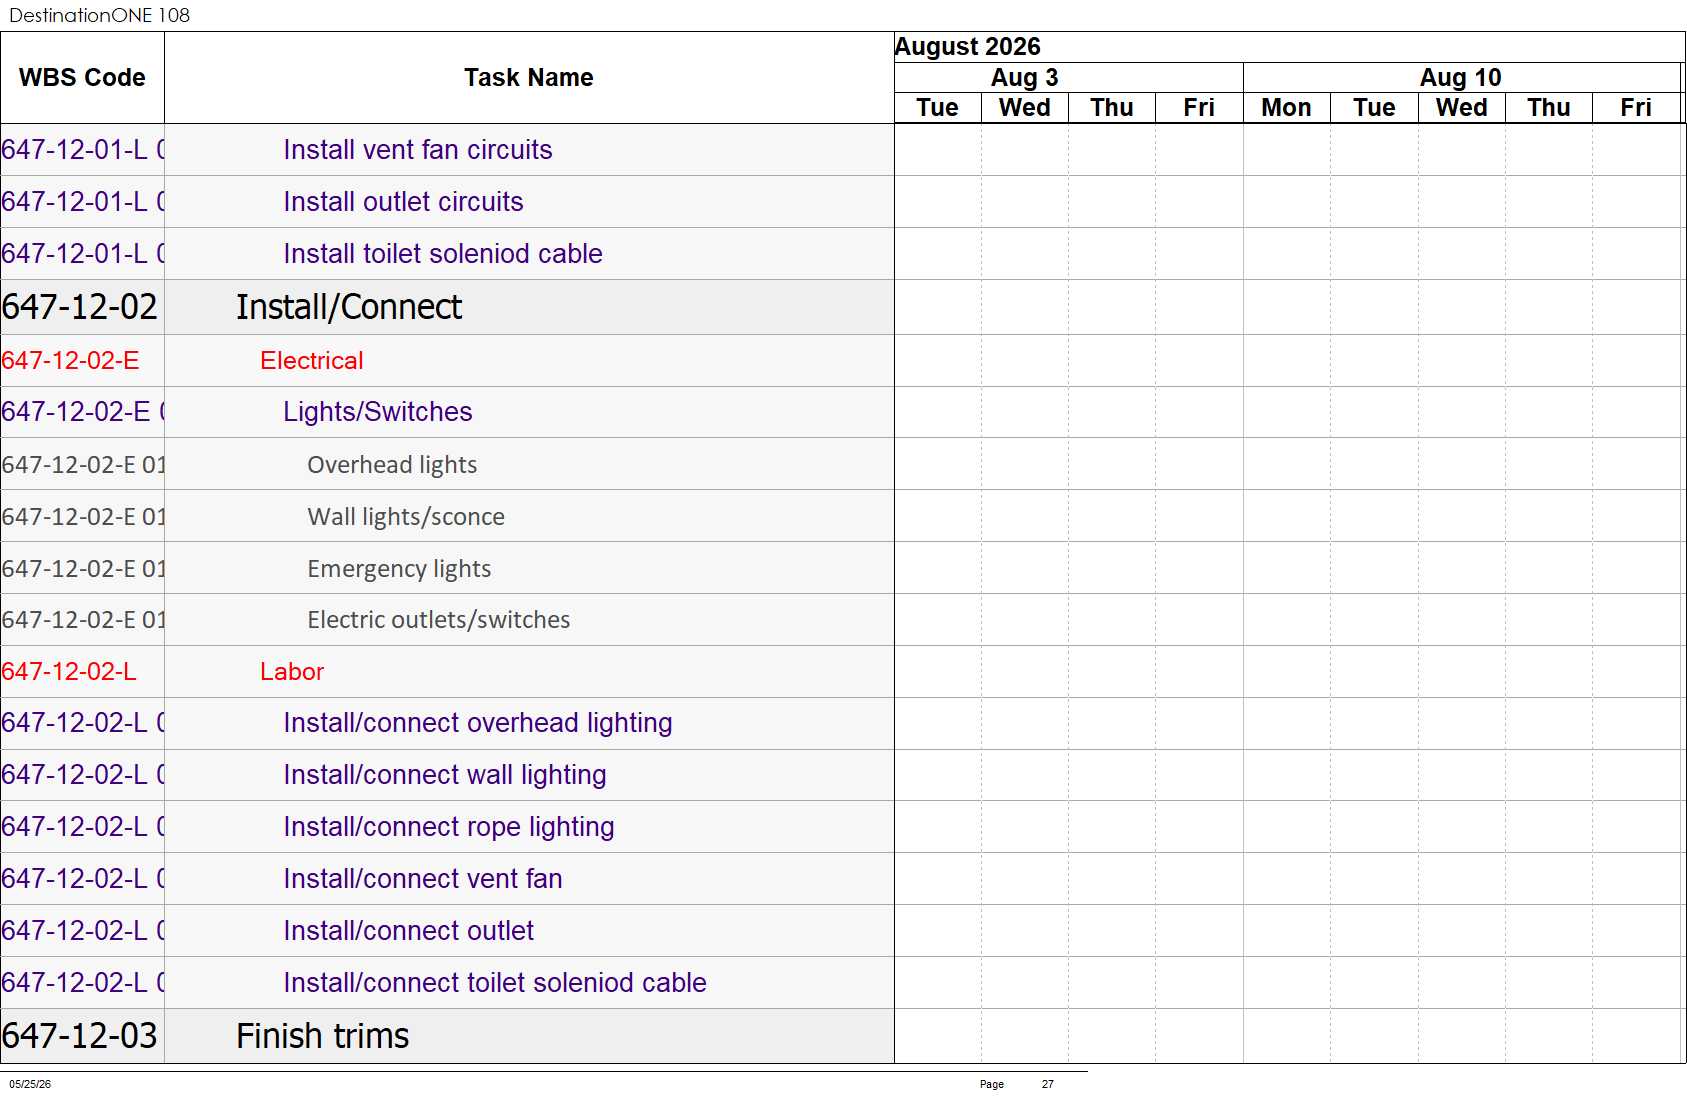The width and height of the screenshot is (1687, 1097).
Task: Click the 05/25/26 date in the footer
Action: click(x=30, y=1084)
